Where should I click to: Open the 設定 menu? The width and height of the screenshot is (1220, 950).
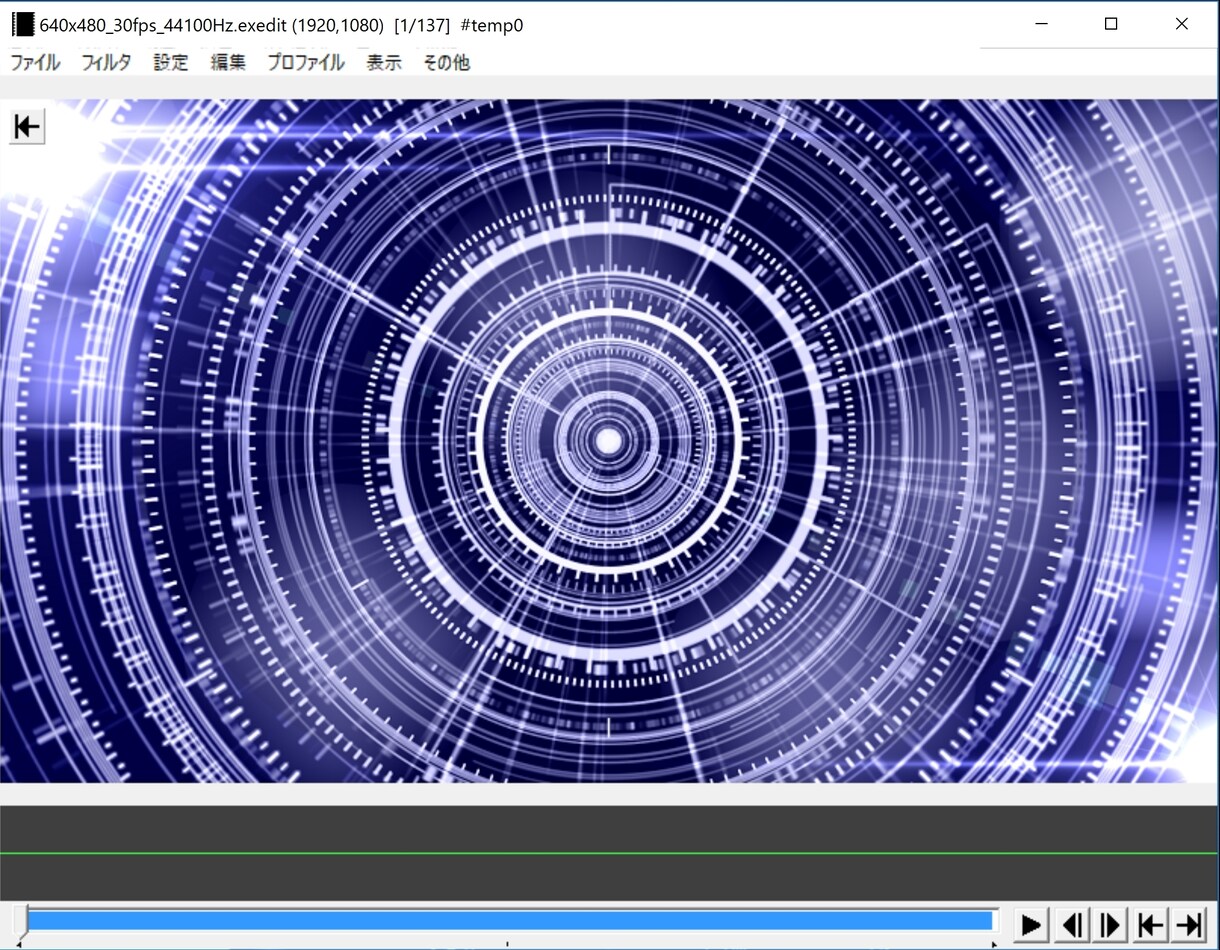[x=171, y=62]
